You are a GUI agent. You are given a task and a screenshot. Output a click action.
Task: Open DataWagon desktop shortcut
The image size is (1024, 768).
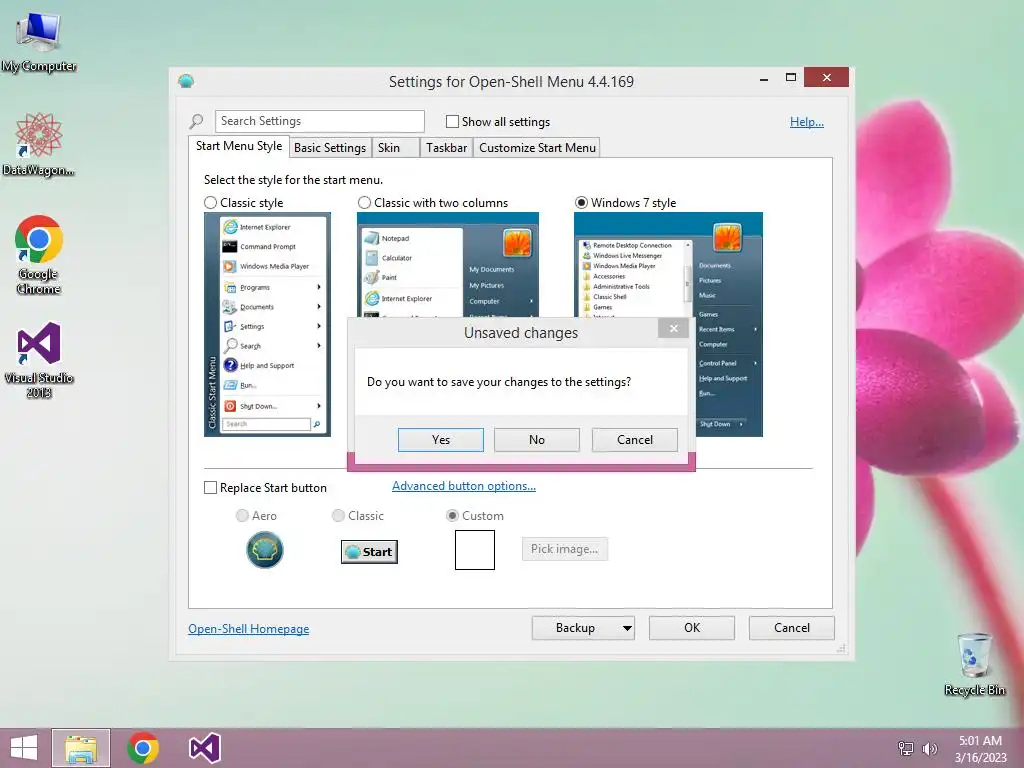[x=38, y=144]
